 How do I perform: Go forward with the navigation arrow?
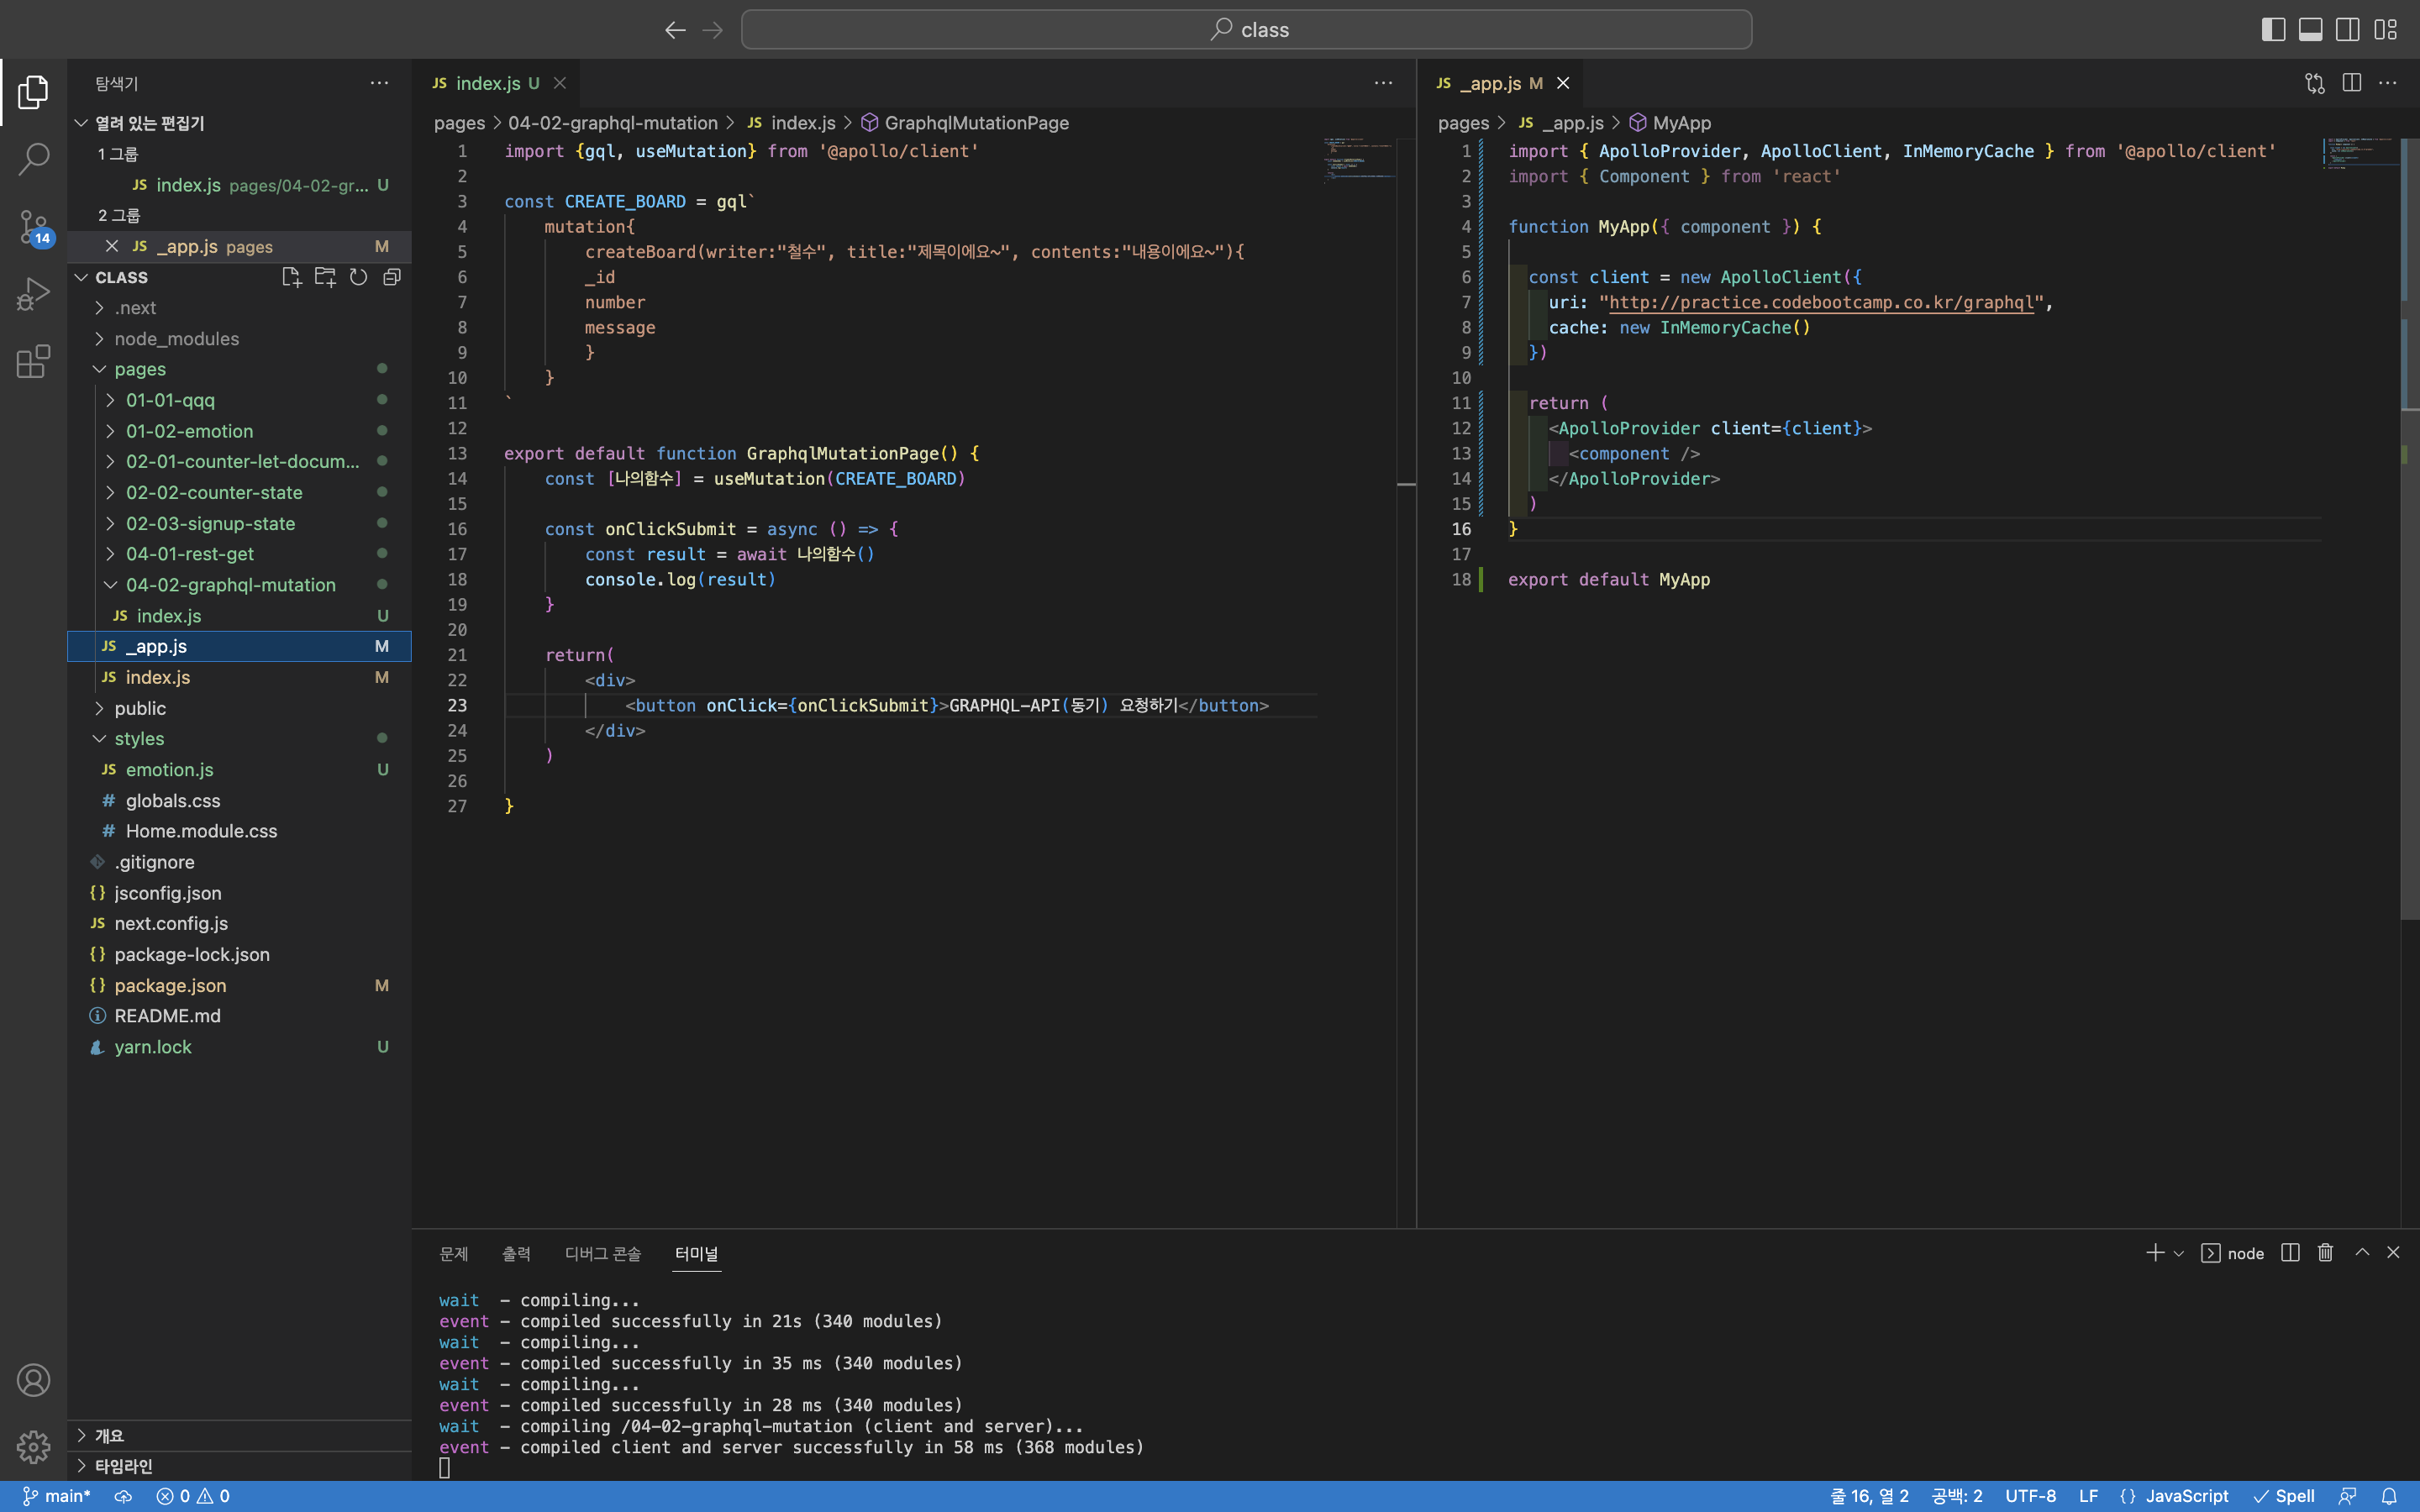pyautogui.click(x=712, y=30)
